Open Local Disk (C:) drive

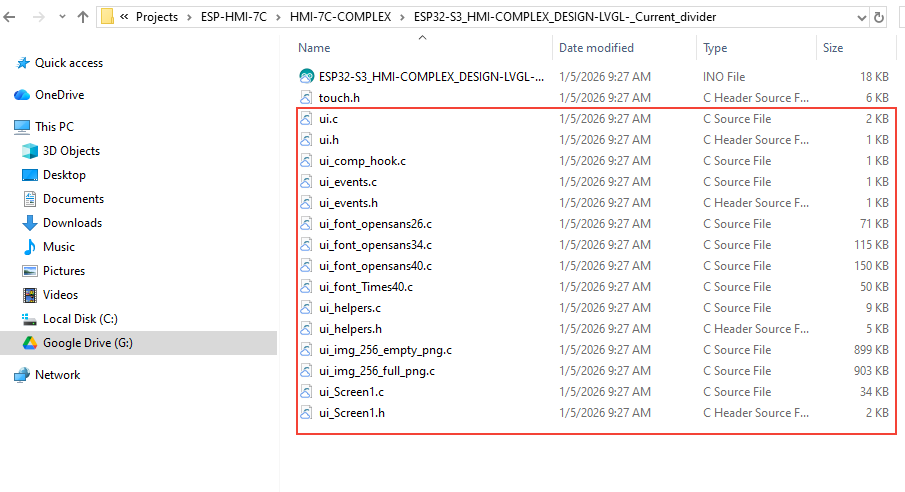pos(80,319)
